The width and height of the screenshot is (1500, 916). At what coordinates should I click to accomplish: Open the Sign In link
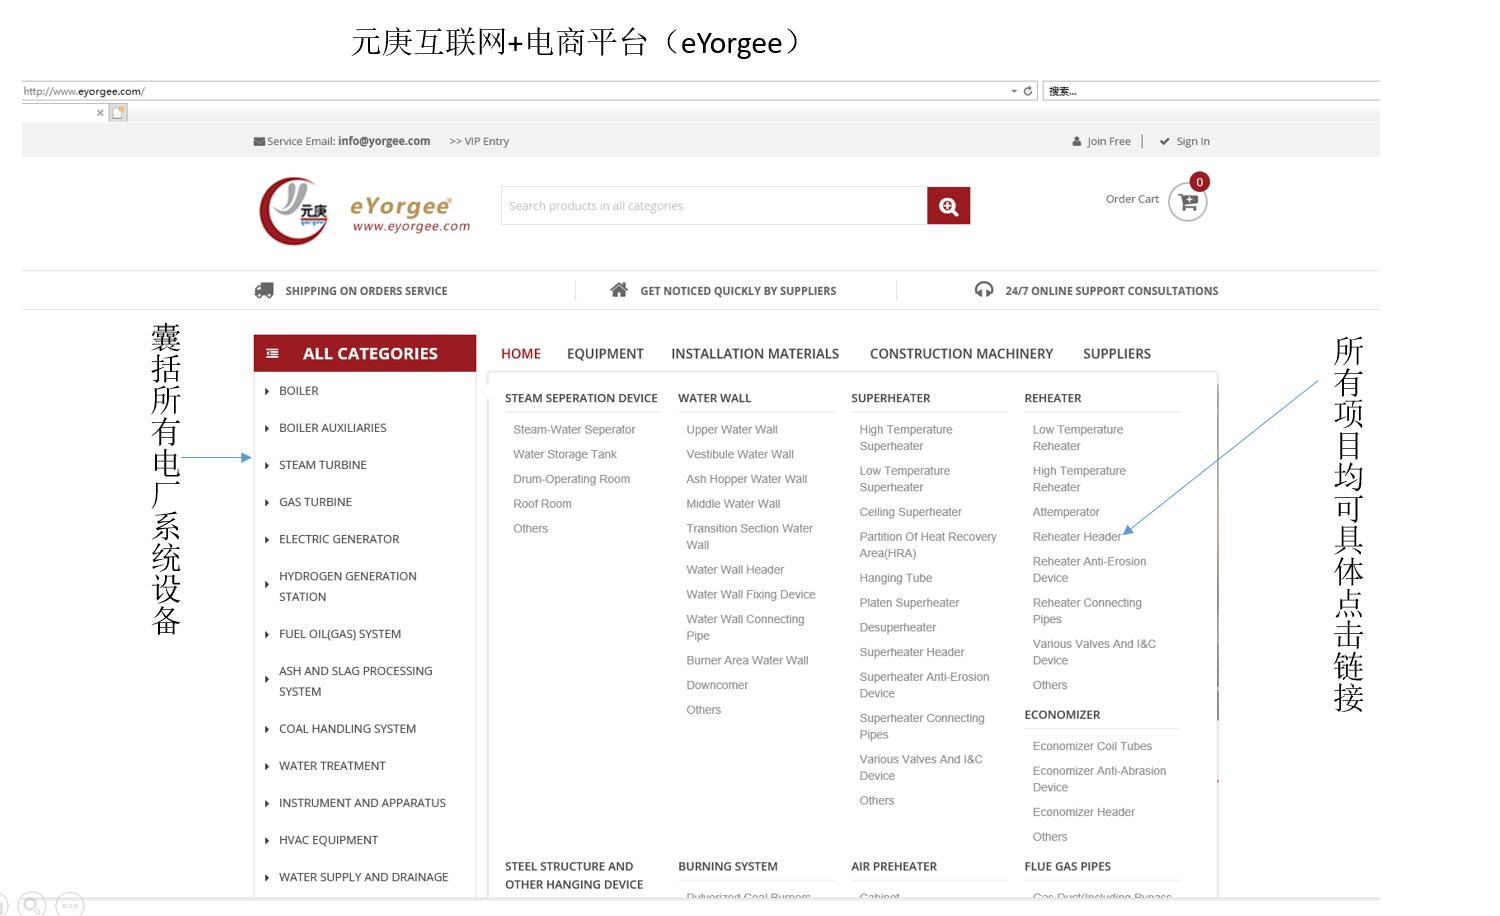pyautogui.click(x=1193, y=142)
